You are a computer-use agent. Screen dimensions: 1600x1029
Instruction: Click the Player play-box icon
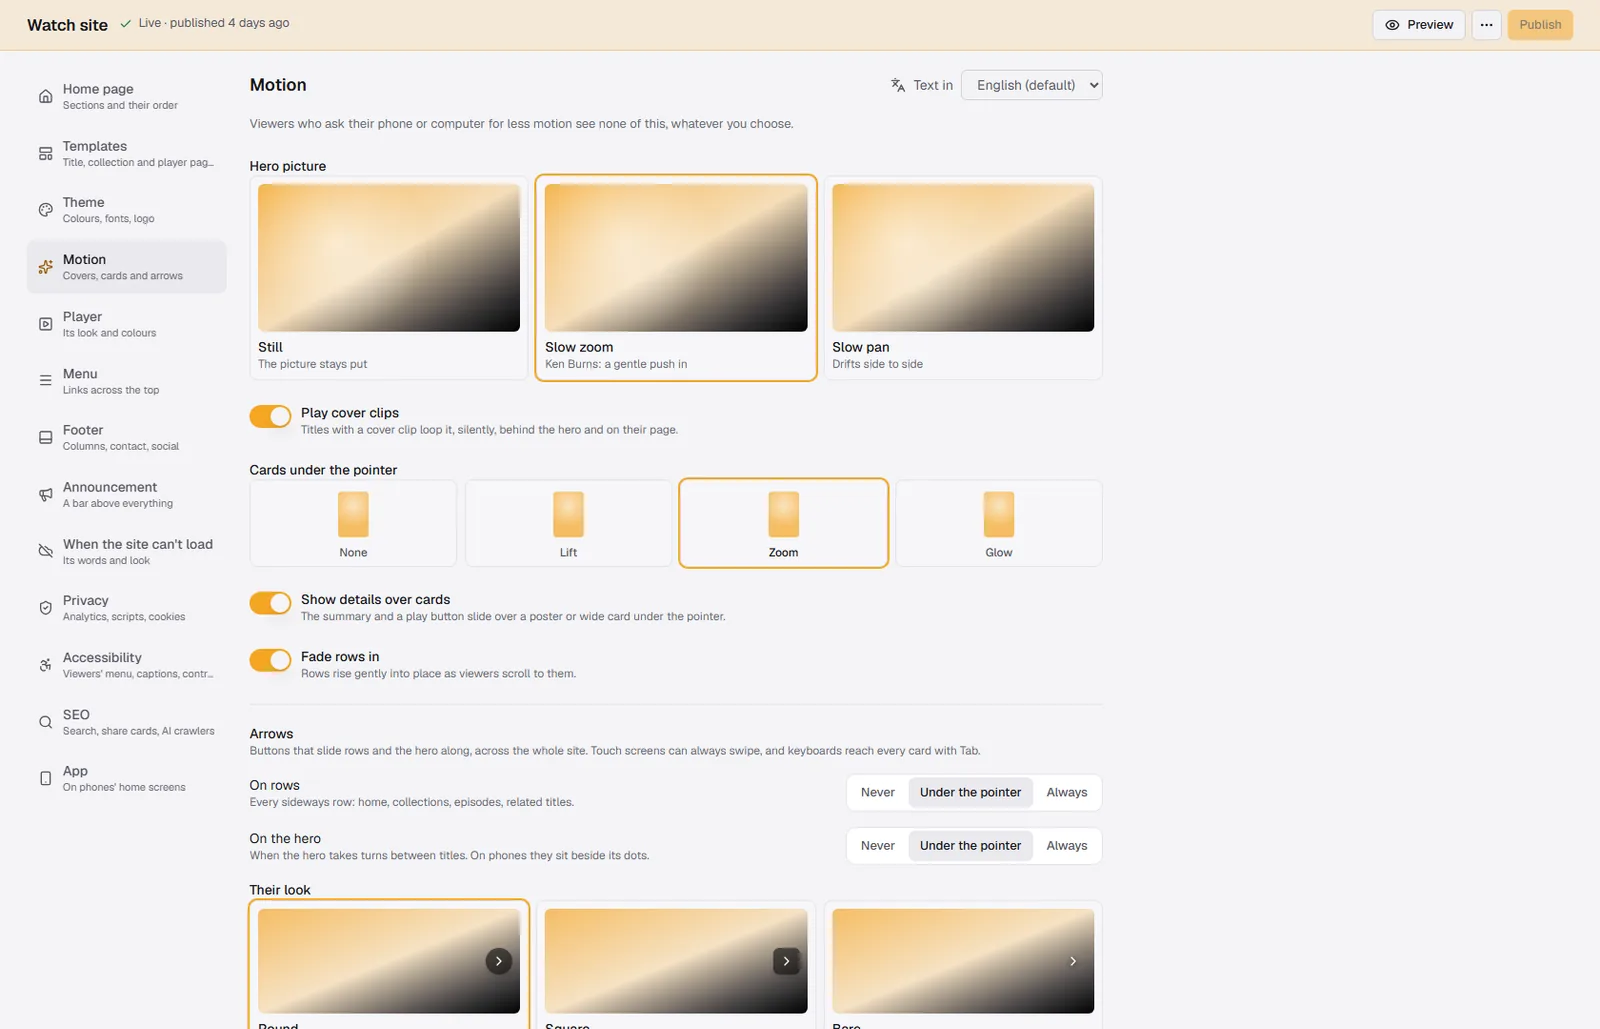pos(45,324)
